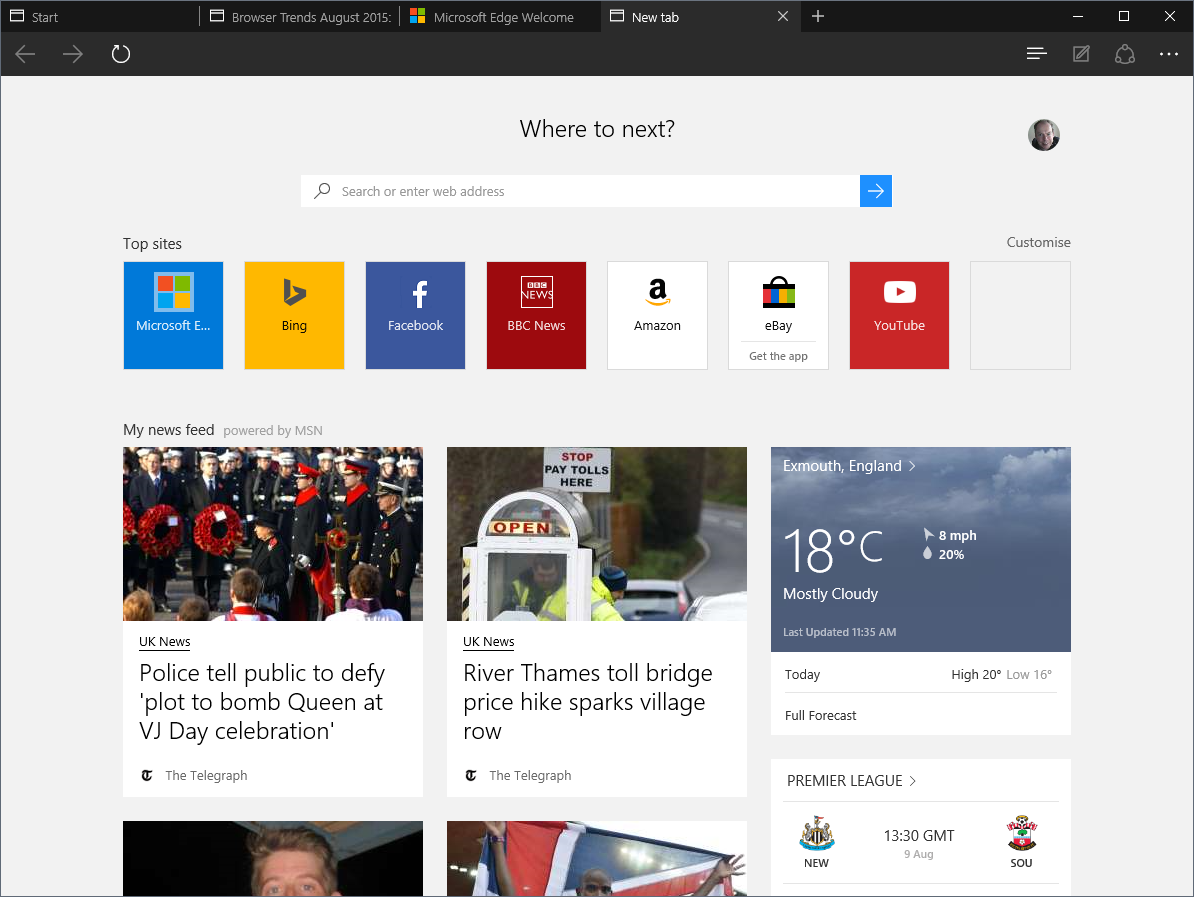Open YouTube from Top sites

pyautogui.click(x=899, y=315)
